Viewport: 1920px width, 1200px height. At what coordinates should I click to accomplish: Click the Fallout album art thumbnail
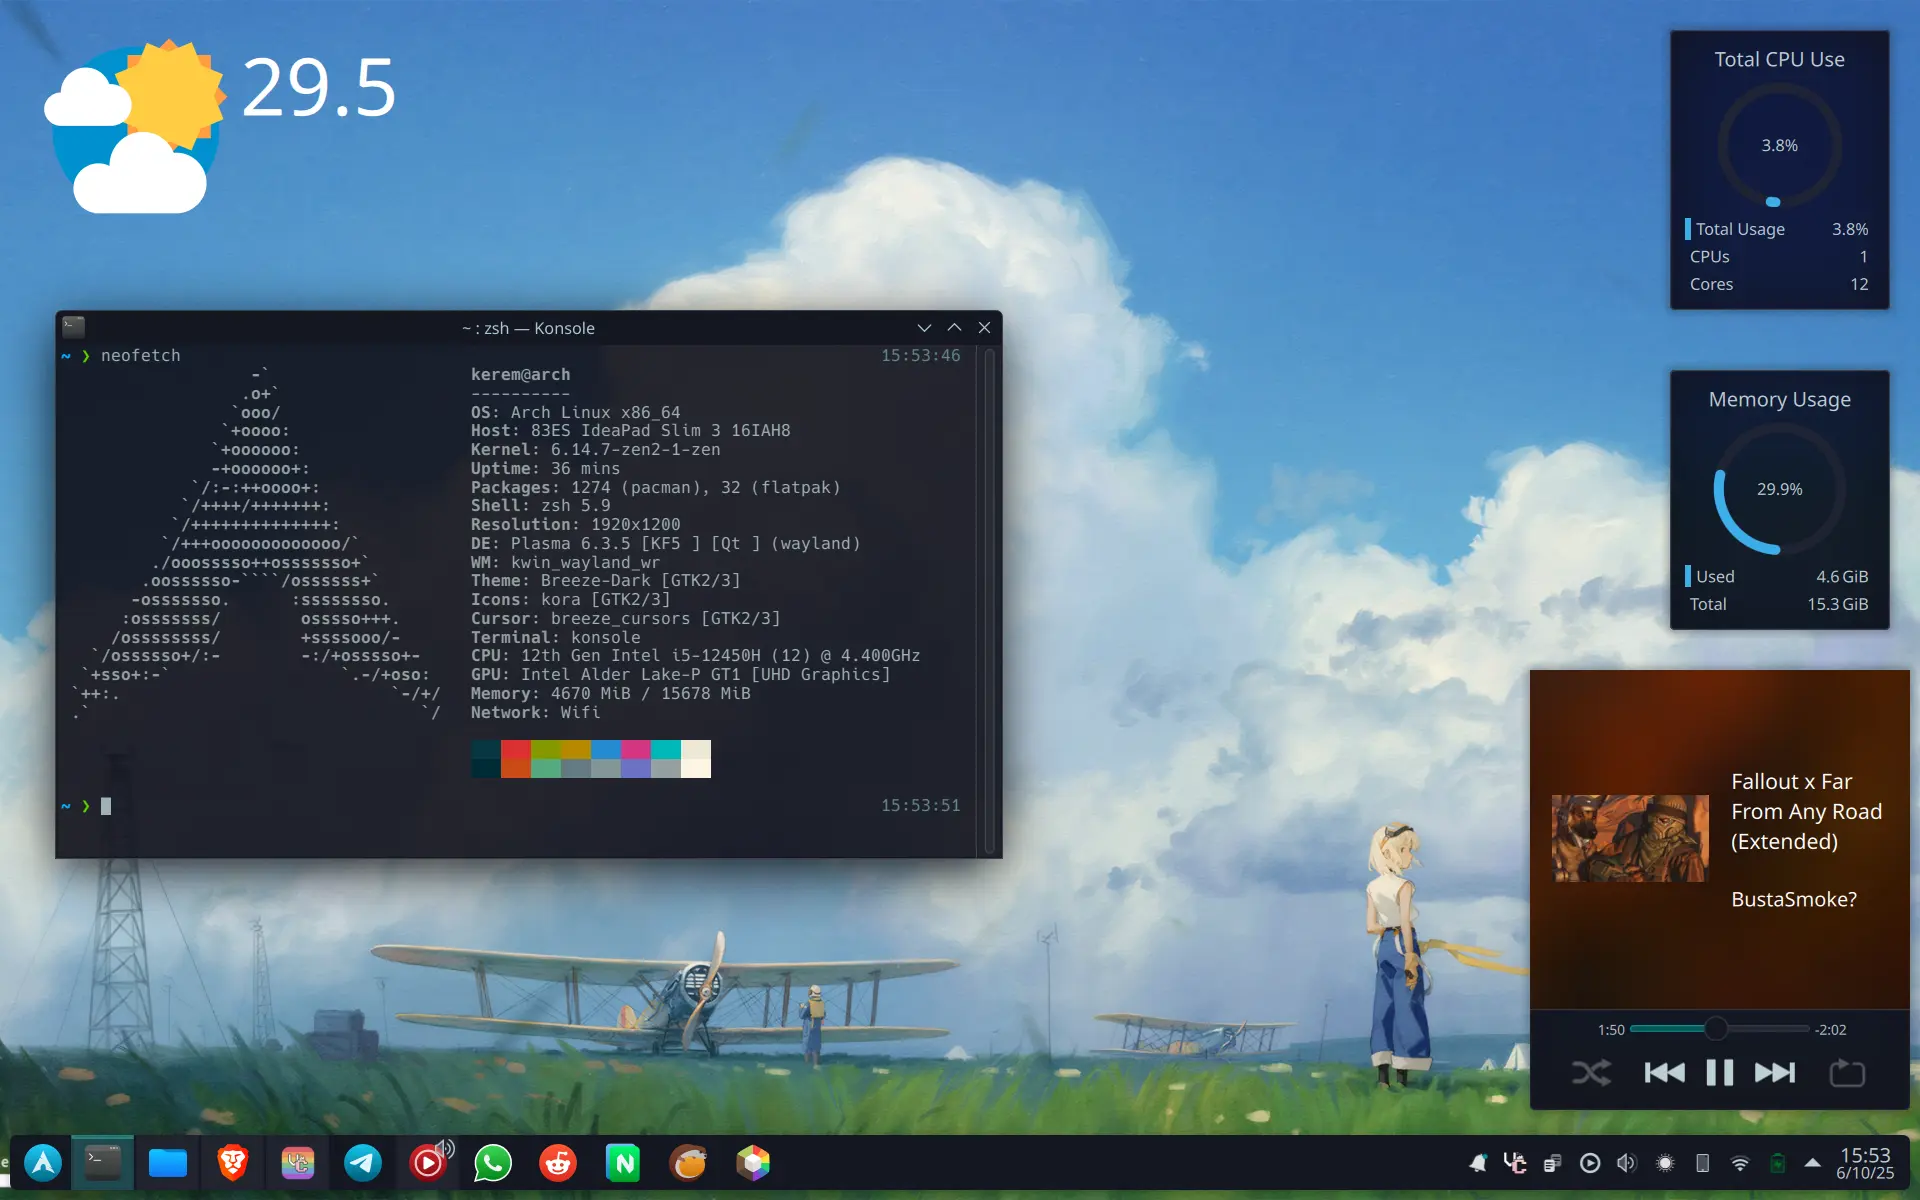1630,838
